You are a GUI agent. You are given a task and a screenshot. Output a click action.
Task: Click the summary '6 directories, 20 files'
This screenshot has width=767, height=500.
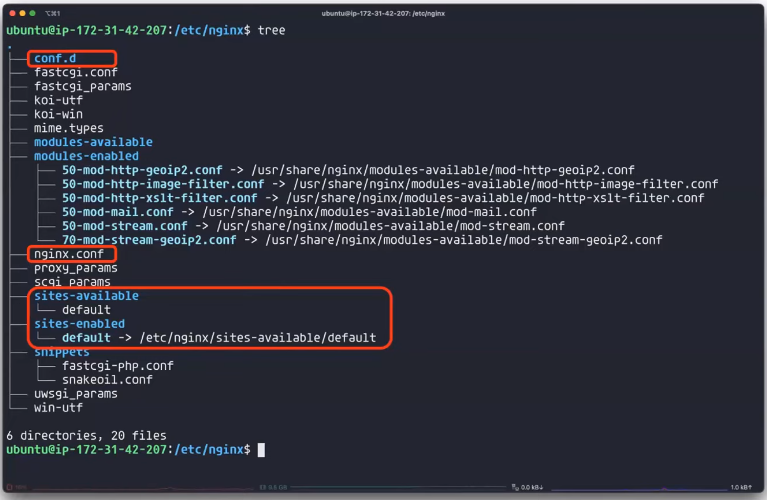point(86,436)
